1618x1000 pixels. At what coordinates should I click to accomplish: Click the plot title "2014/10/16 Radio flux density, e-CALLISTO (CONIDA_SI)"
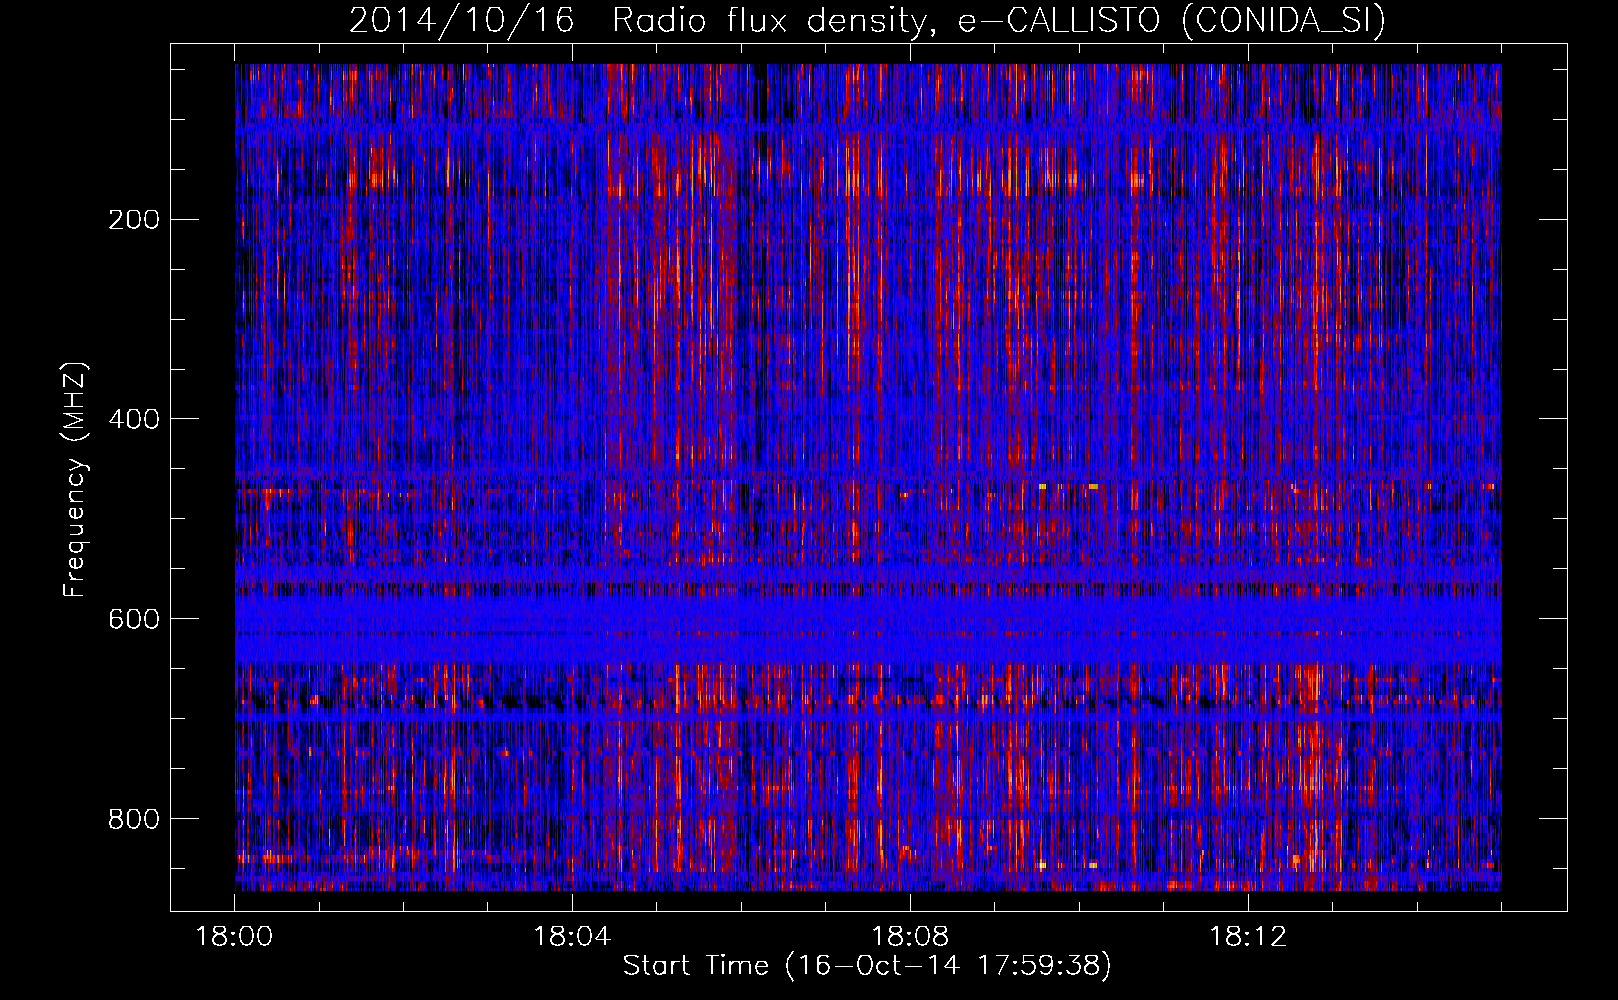[x=867, y=20]
